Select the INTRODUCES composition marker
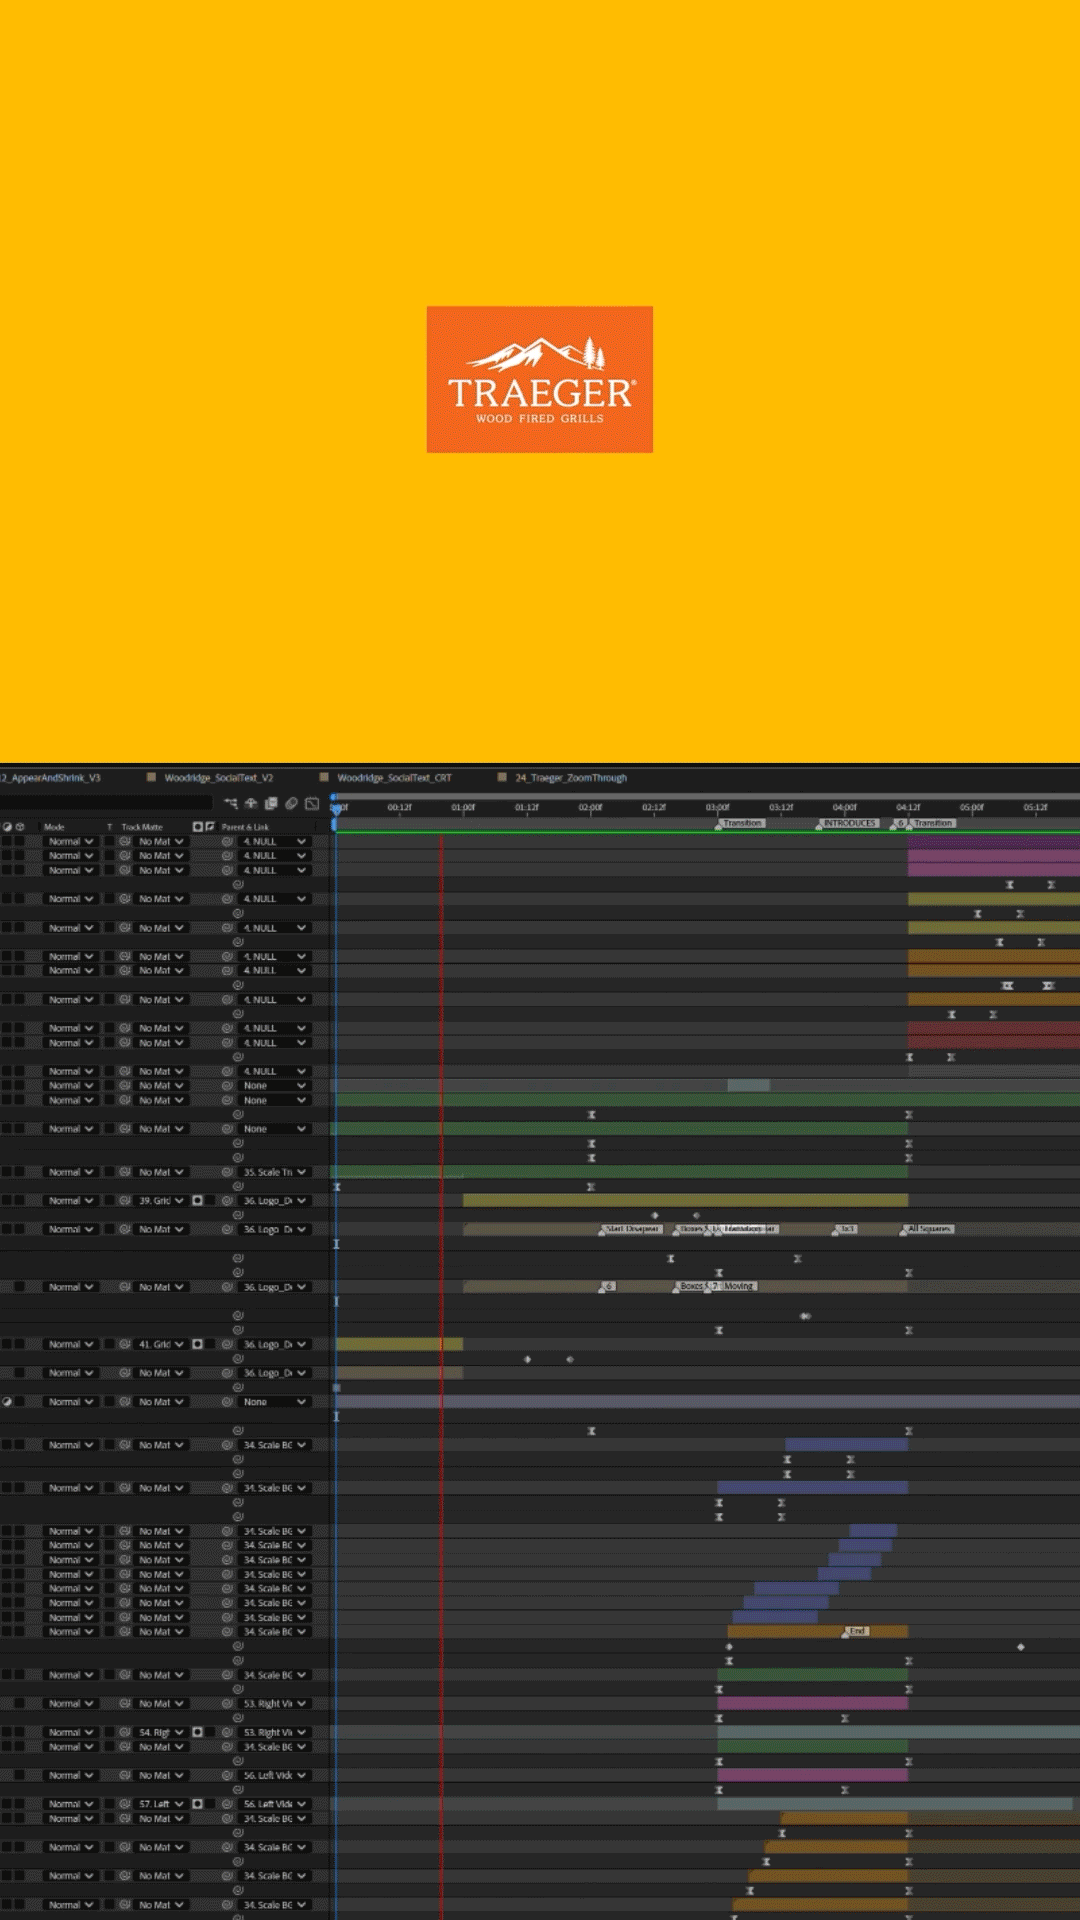1080x1920 pixels. click(849, 823)
